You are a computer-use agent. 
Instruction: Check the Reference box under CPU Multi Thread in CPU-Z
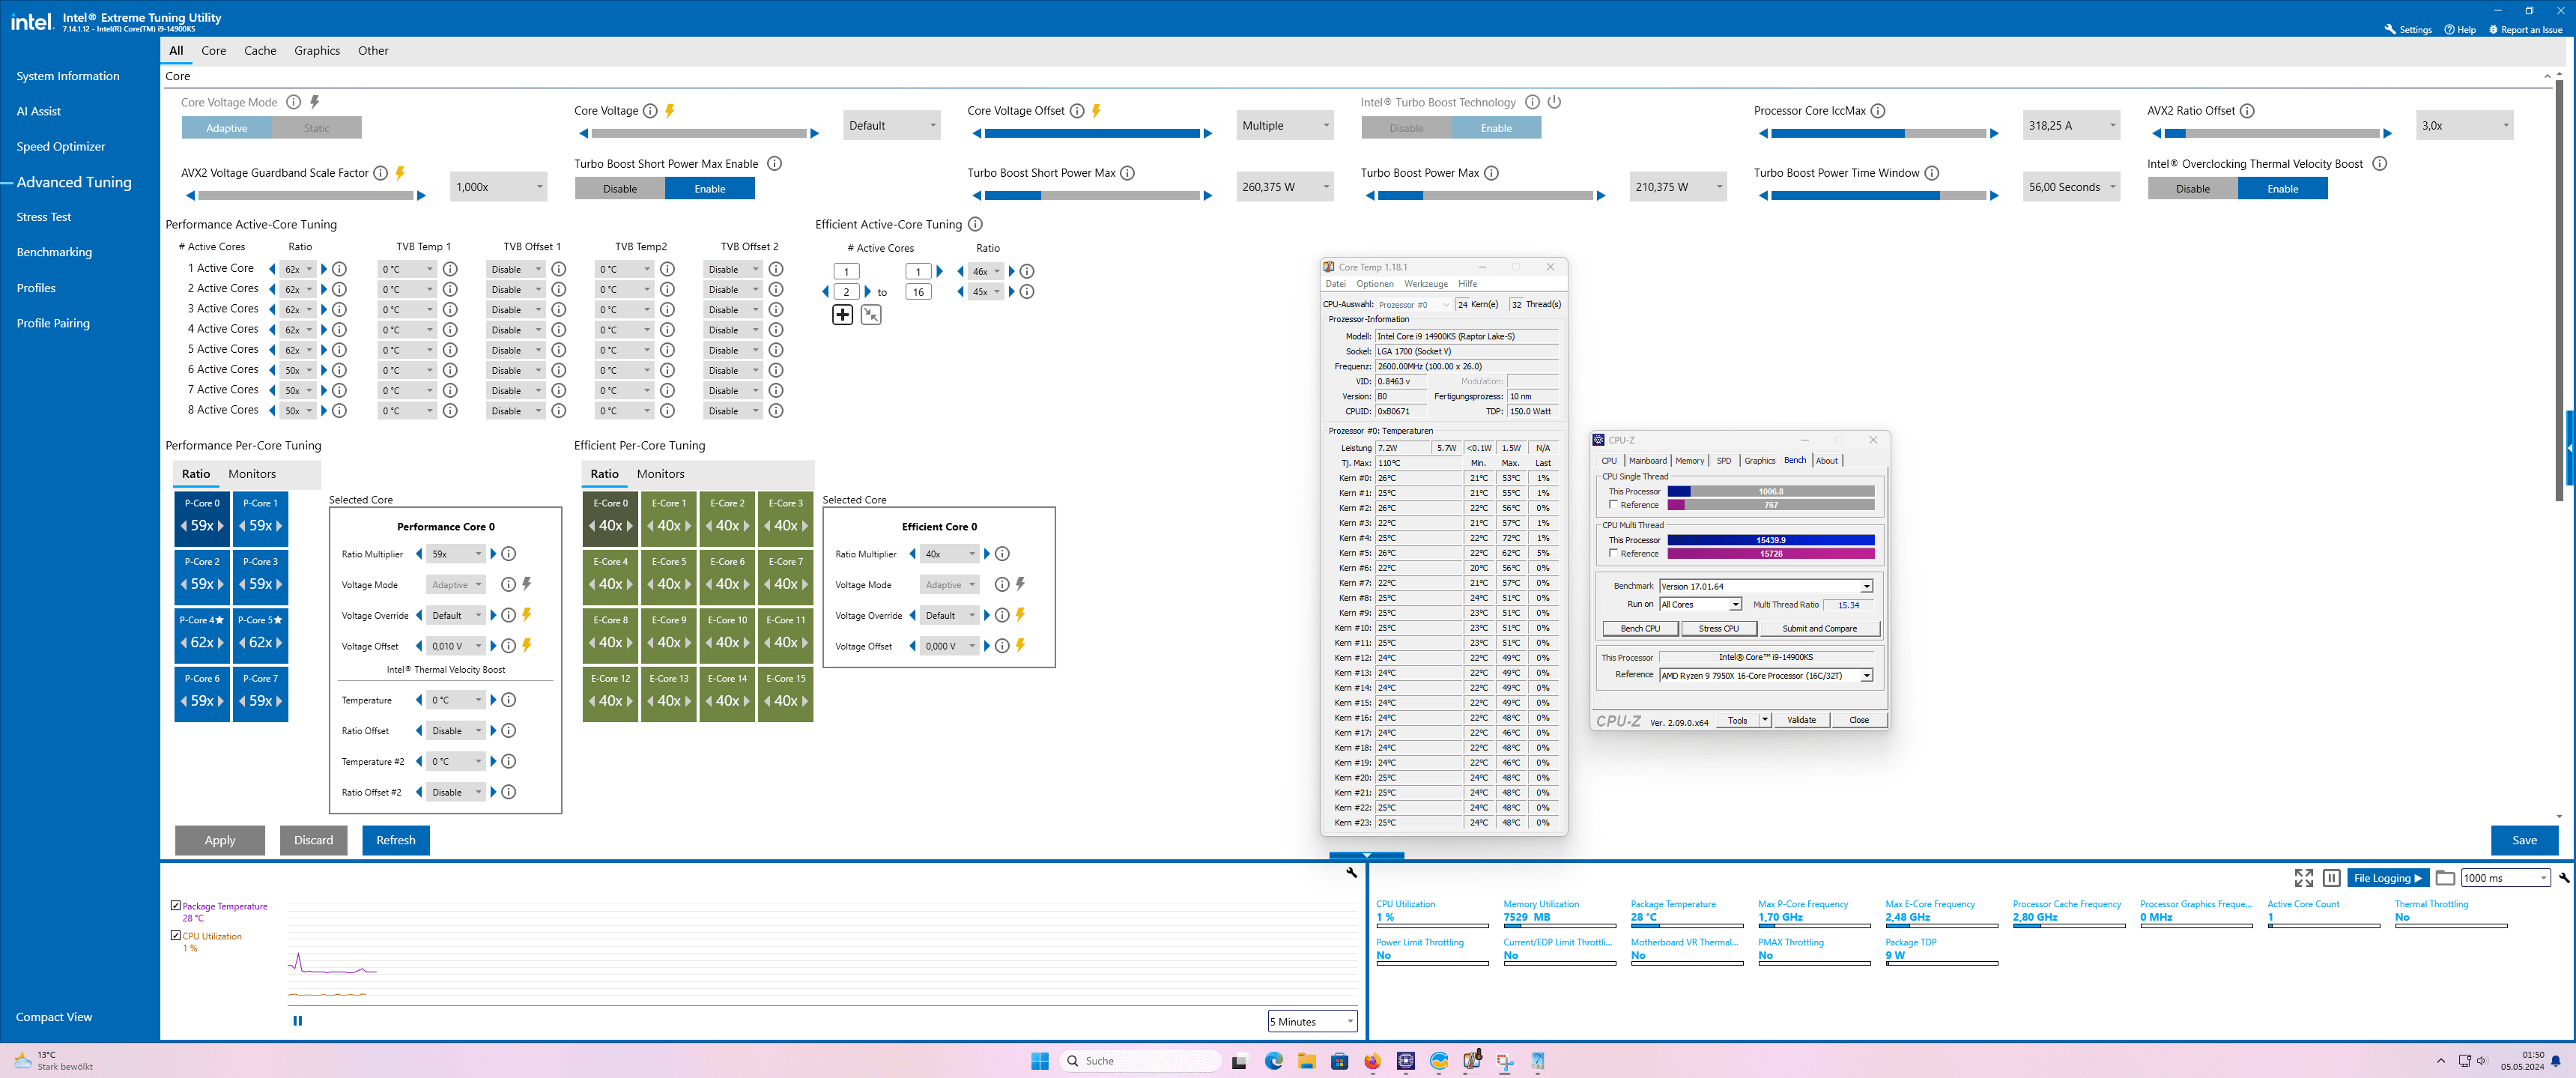1613,553
